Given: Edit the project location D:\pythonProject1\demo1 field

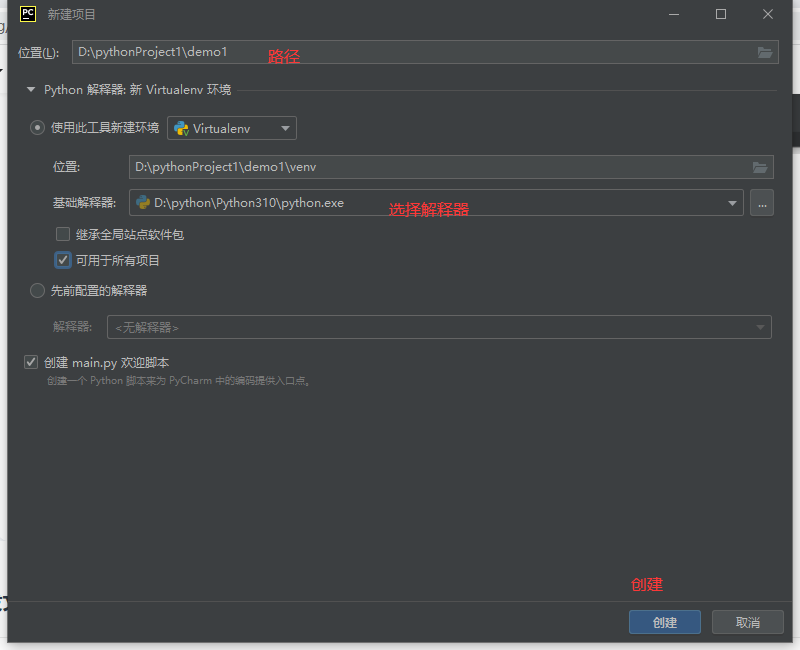Looking at the screenshot, I should click(x=425, y=52).
